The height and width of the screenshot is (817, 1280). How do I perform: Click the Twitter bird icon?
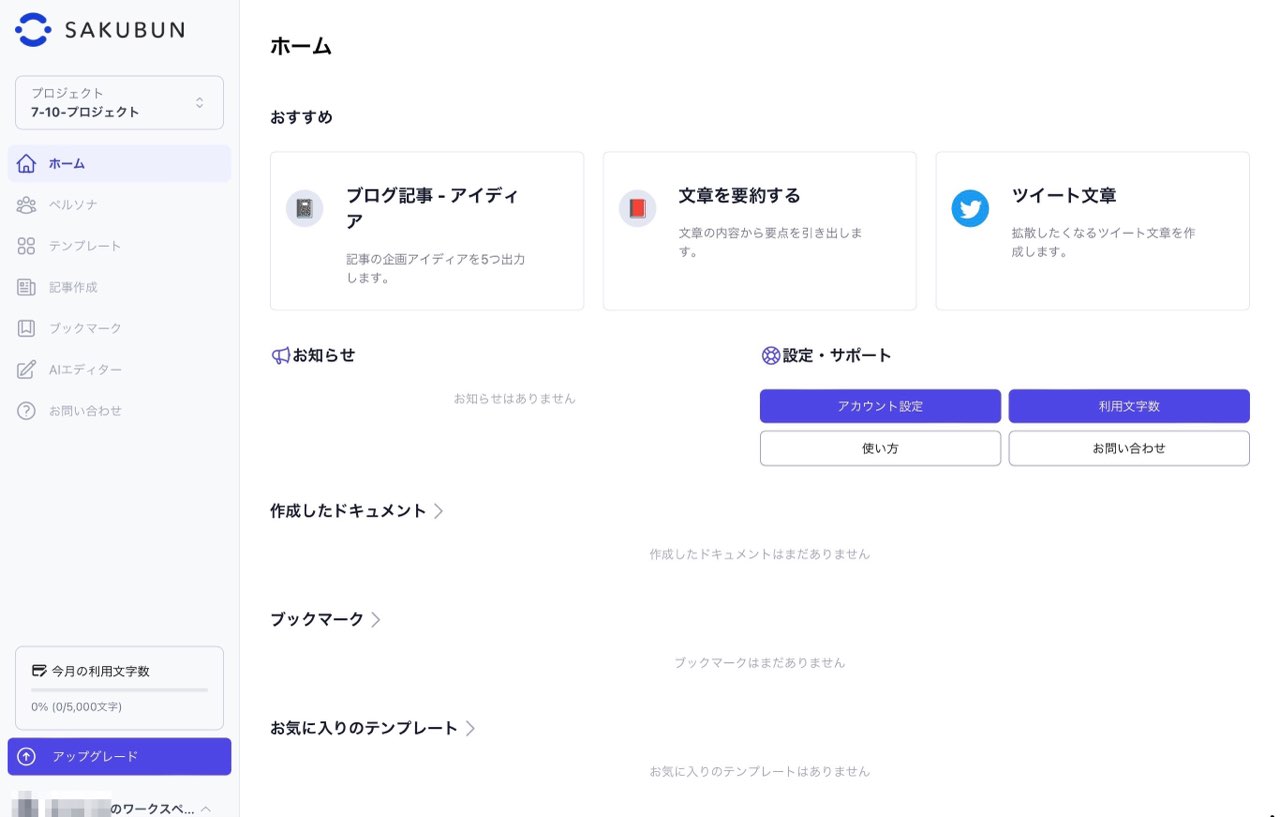tap(970, 208)
